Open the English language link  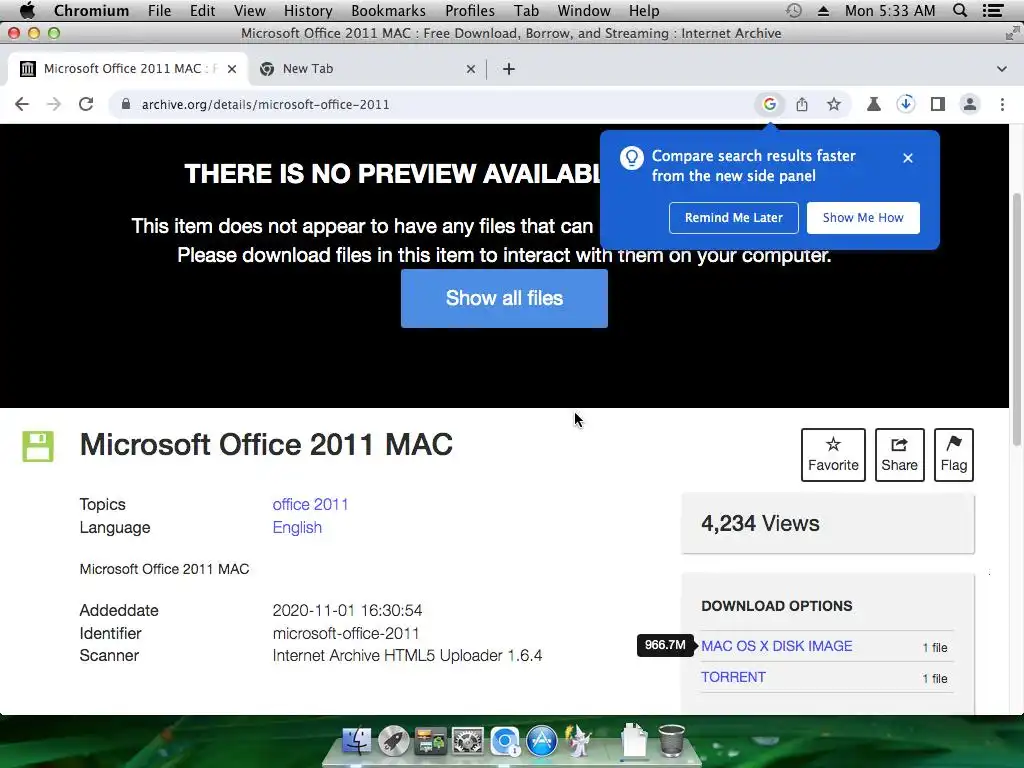point(297,528)
